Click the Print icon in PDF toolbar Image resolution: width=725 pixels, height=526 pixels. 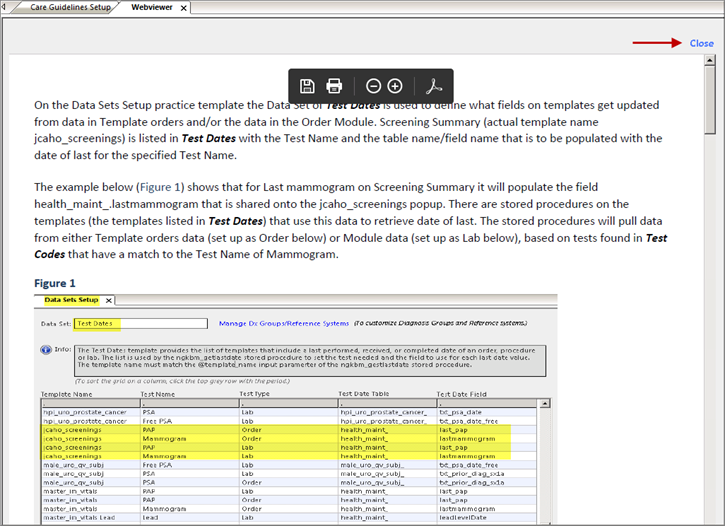point(334,86)
